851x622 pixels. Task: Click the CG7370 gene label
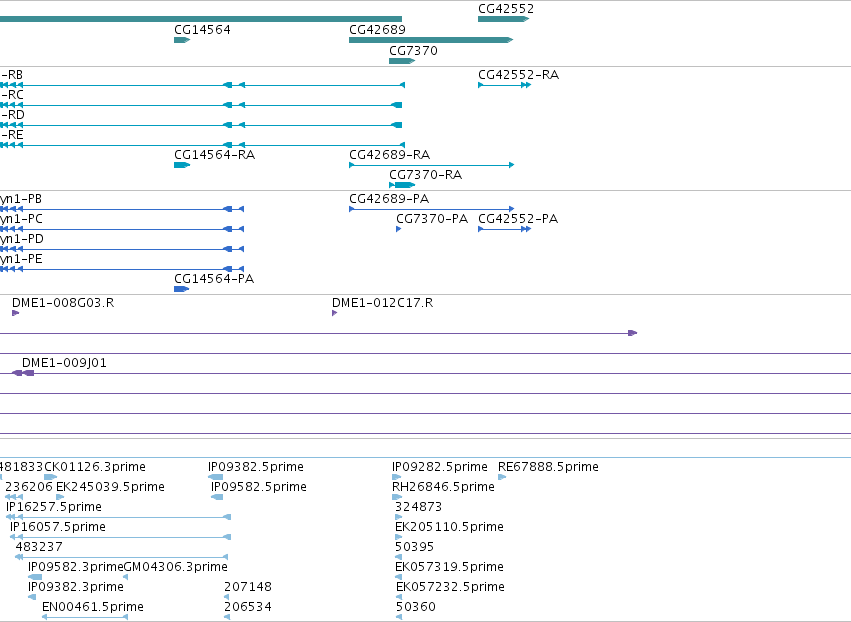point(413,50)
